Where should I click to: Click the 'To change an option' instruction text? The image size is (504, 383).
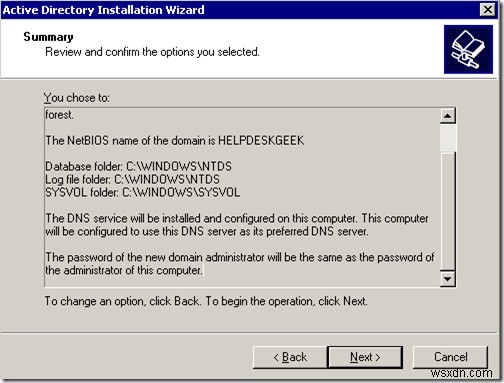point(206,301)
